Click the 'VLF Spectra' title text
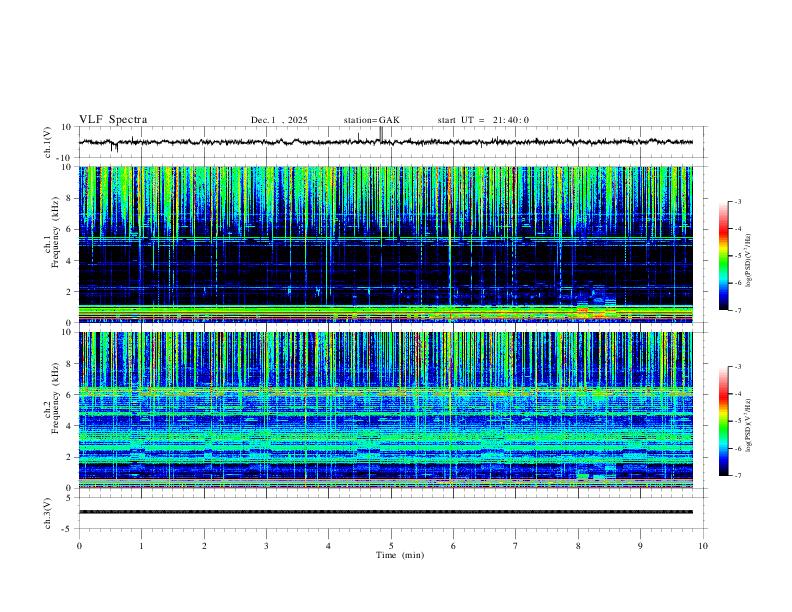792x612 pixels. pyautogui.click(x=113, y=120)
